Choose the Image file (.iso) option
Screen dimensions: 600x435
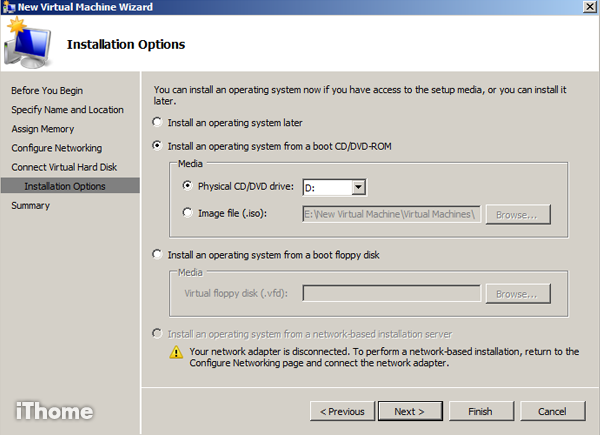187,212
